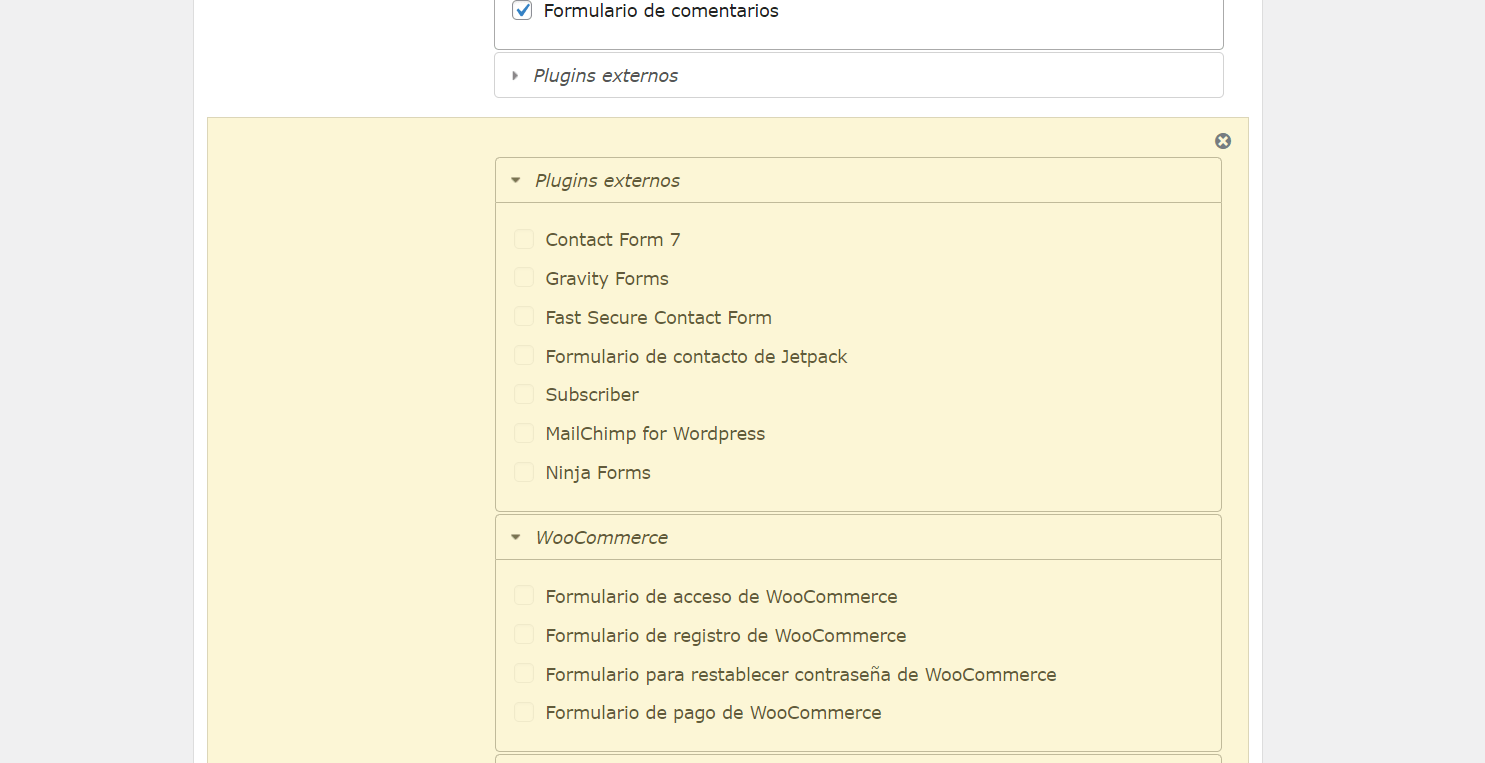Uncheck the Formulario de comentarios checkbox
Screen dimensions: 1485x763
[x=522, y=11]
